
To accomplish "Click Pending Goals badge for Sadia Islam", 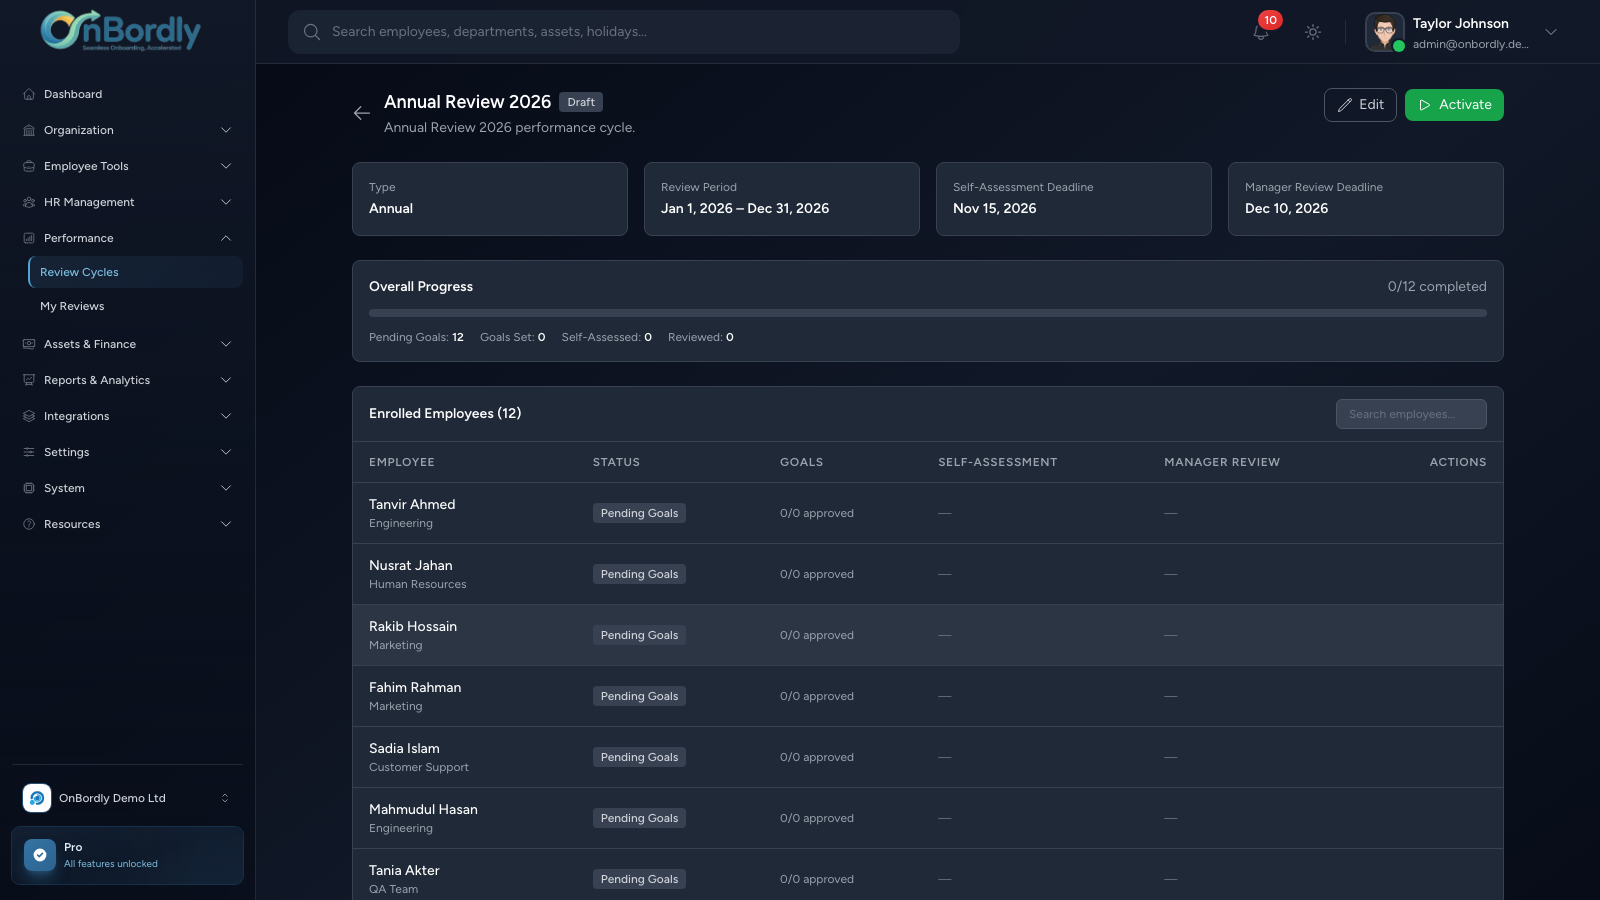I will 639,757.
